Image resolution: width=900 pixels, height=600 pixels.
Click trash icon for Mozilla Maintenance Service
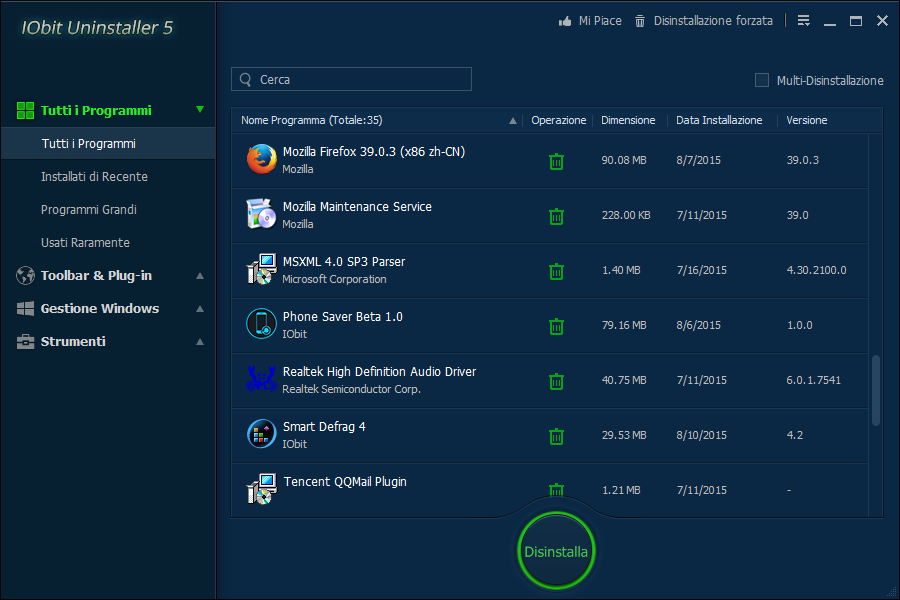(557, 216)
